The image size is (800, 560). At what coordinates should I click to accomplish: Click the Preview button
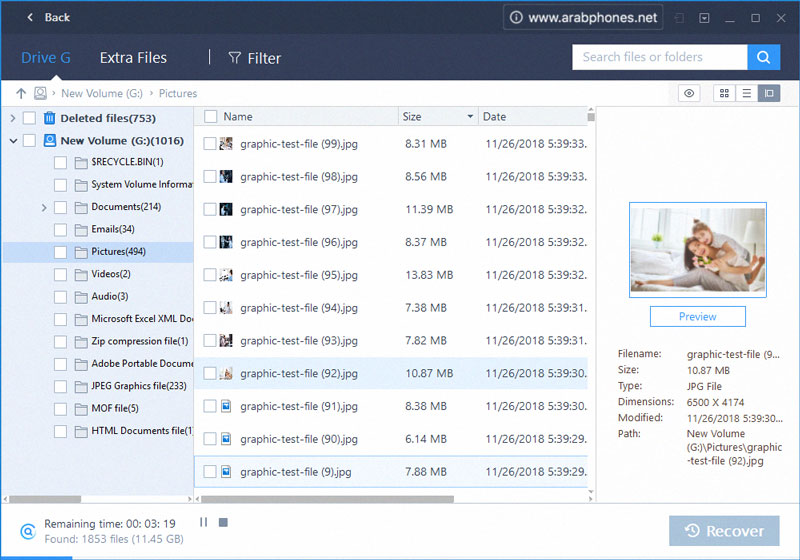point(697,316)
